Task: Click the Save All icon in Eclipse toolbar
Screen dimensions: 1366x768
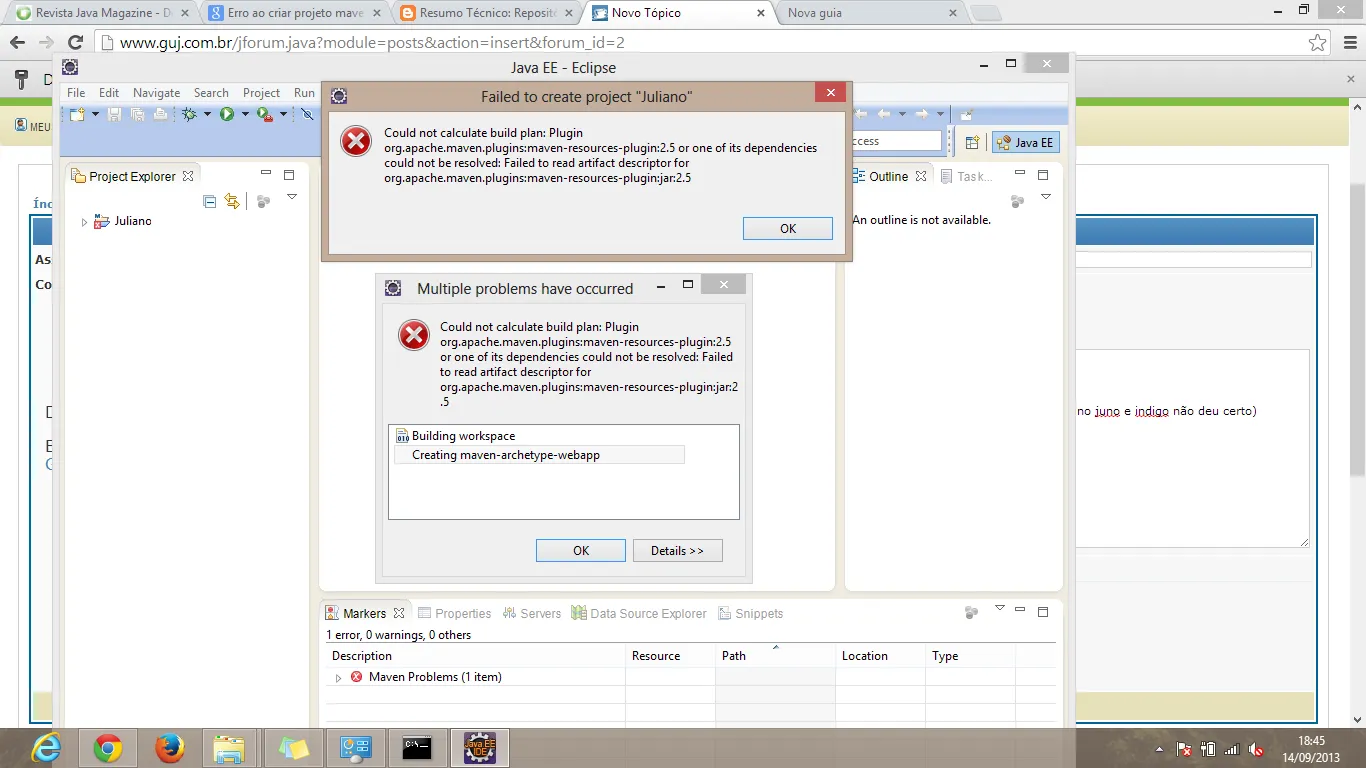Action: 137,115
